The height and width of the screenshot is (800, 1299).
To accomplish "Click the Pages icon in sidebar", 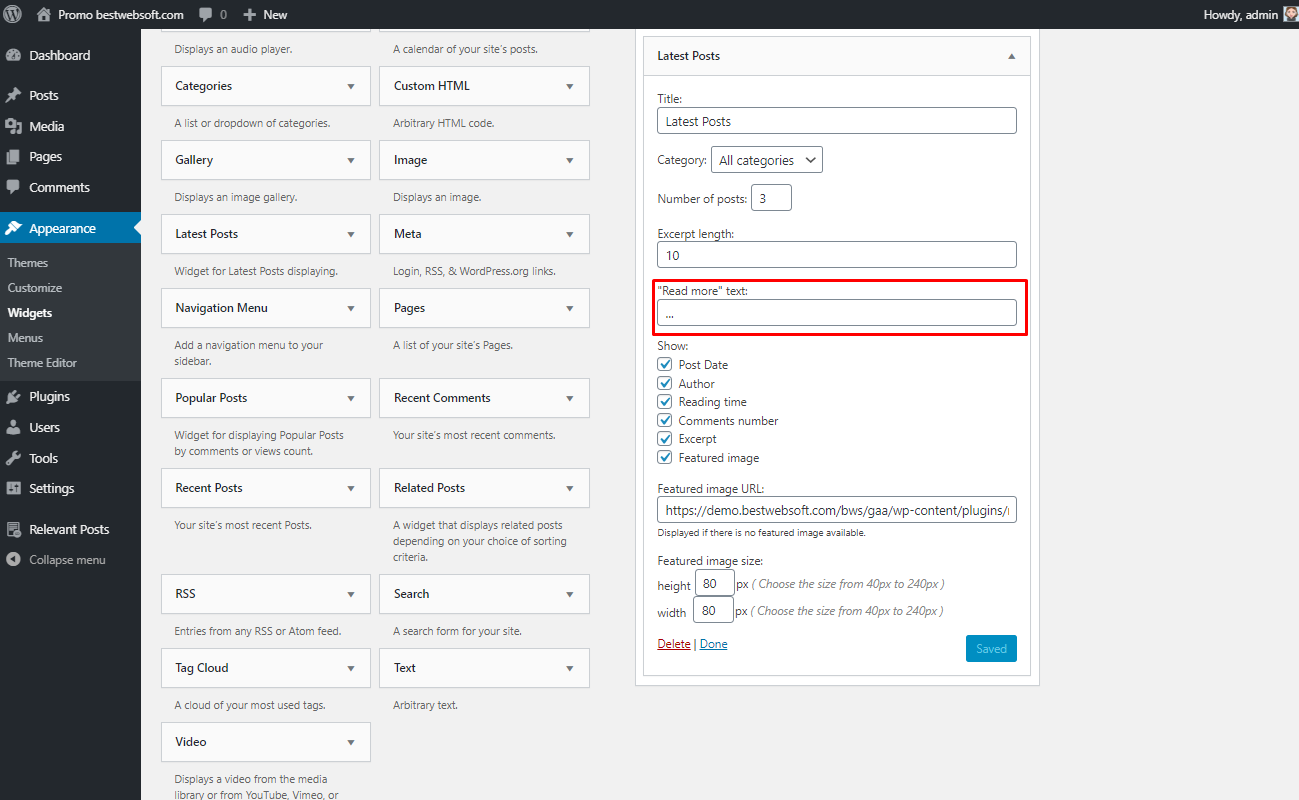I will [14, 157].
